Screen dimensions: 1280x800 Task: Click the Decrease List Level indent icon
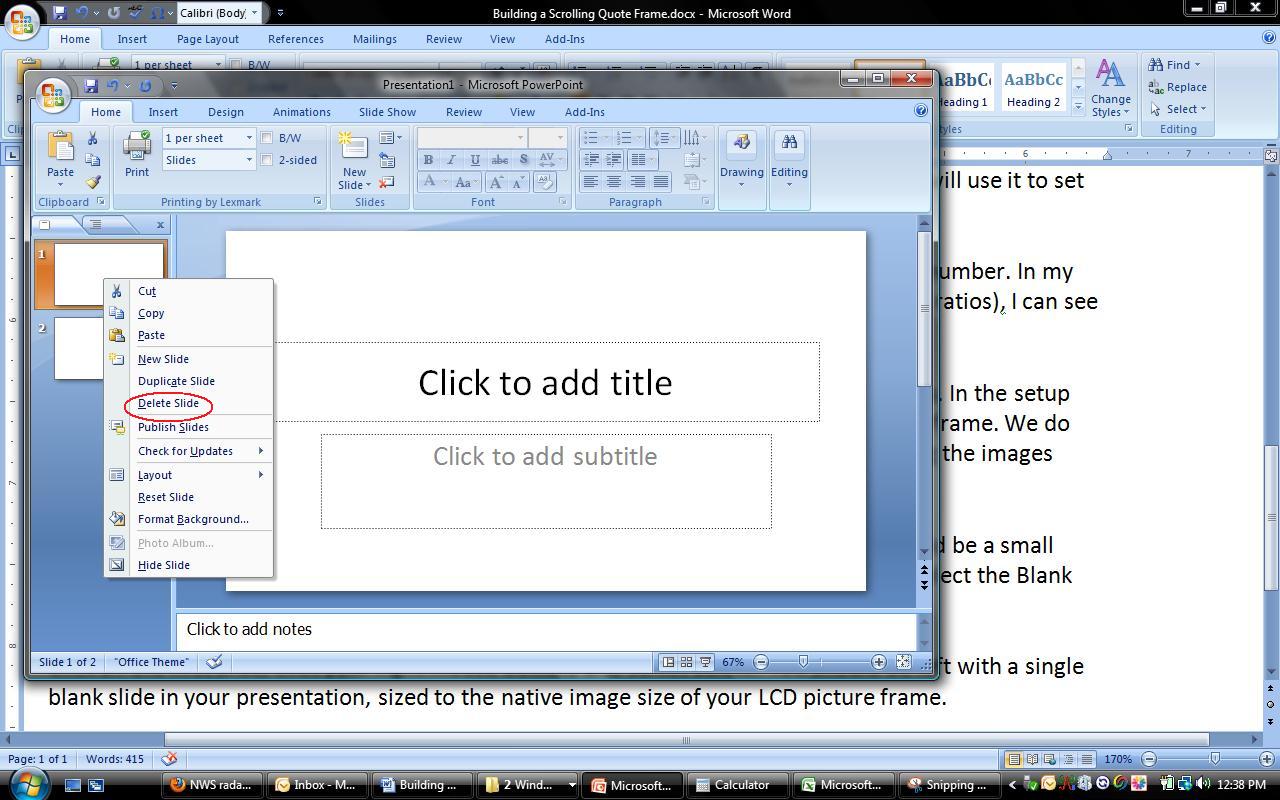(591, 160)
